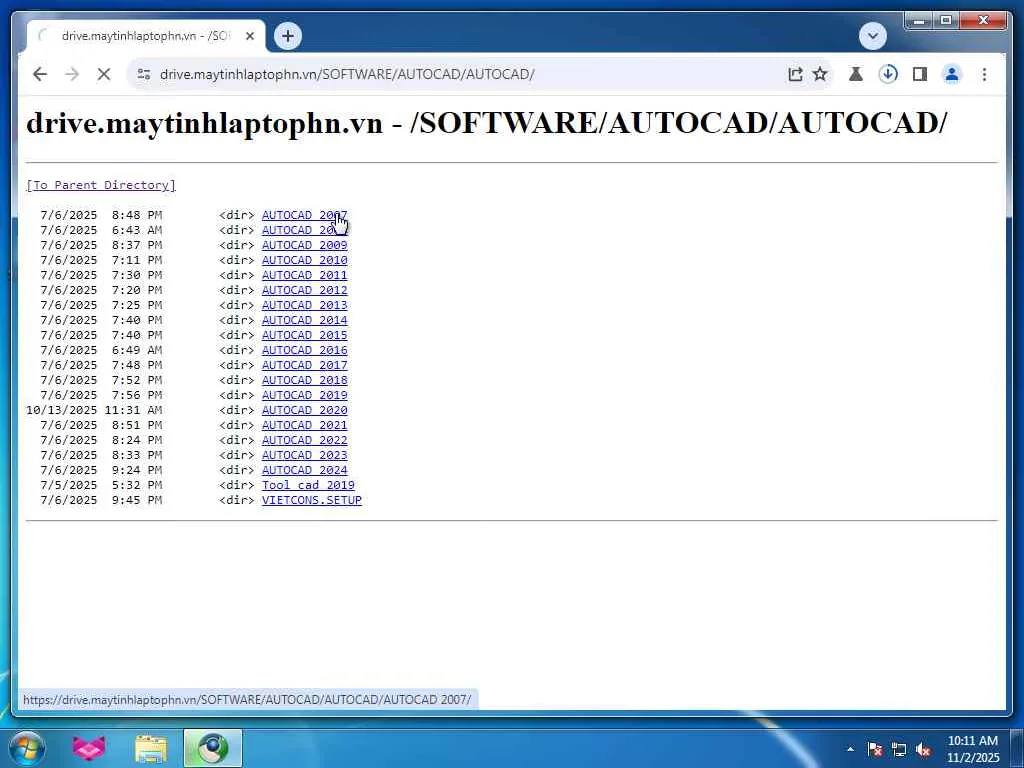Open the Chrome Labs flask icon
1024x768 pixels.
(856, 74)
